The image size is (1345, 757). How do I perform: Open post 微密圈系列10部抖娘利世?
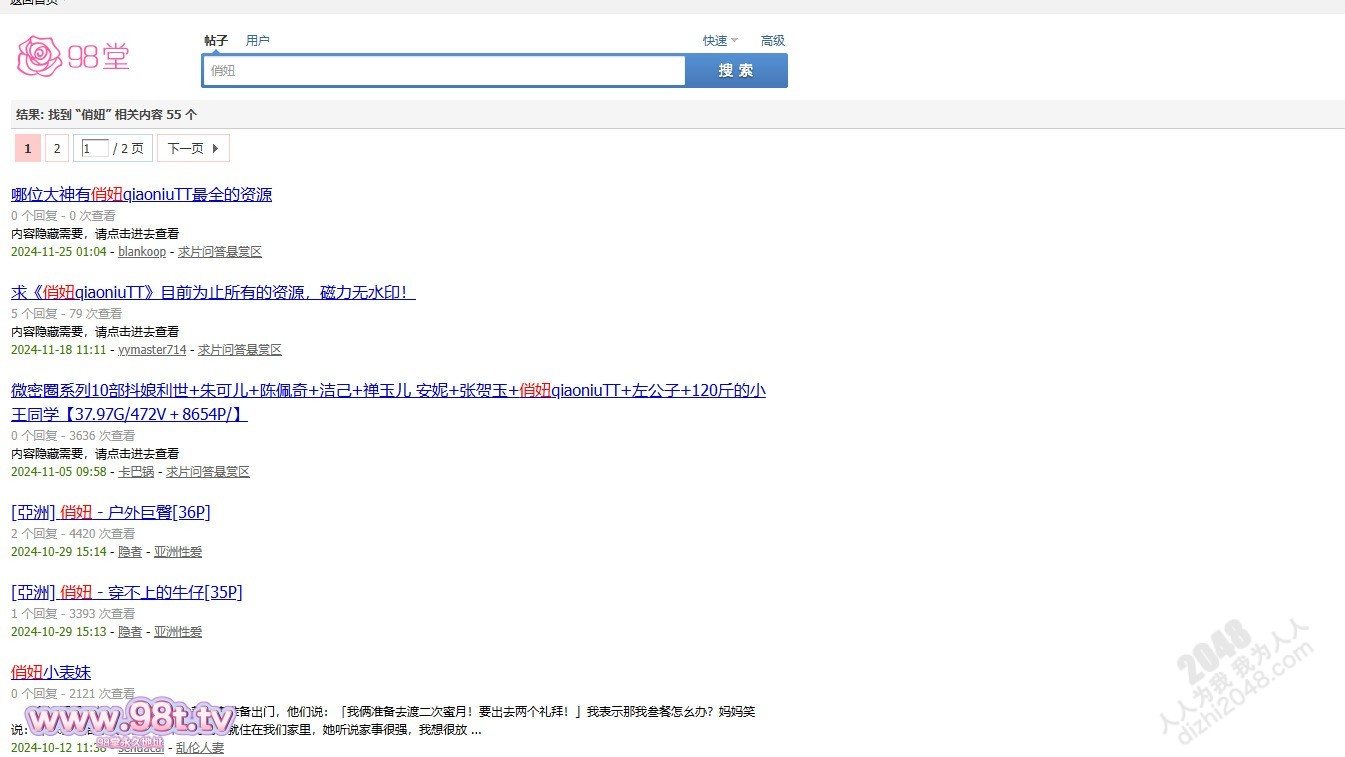click(x=388, y=402)
